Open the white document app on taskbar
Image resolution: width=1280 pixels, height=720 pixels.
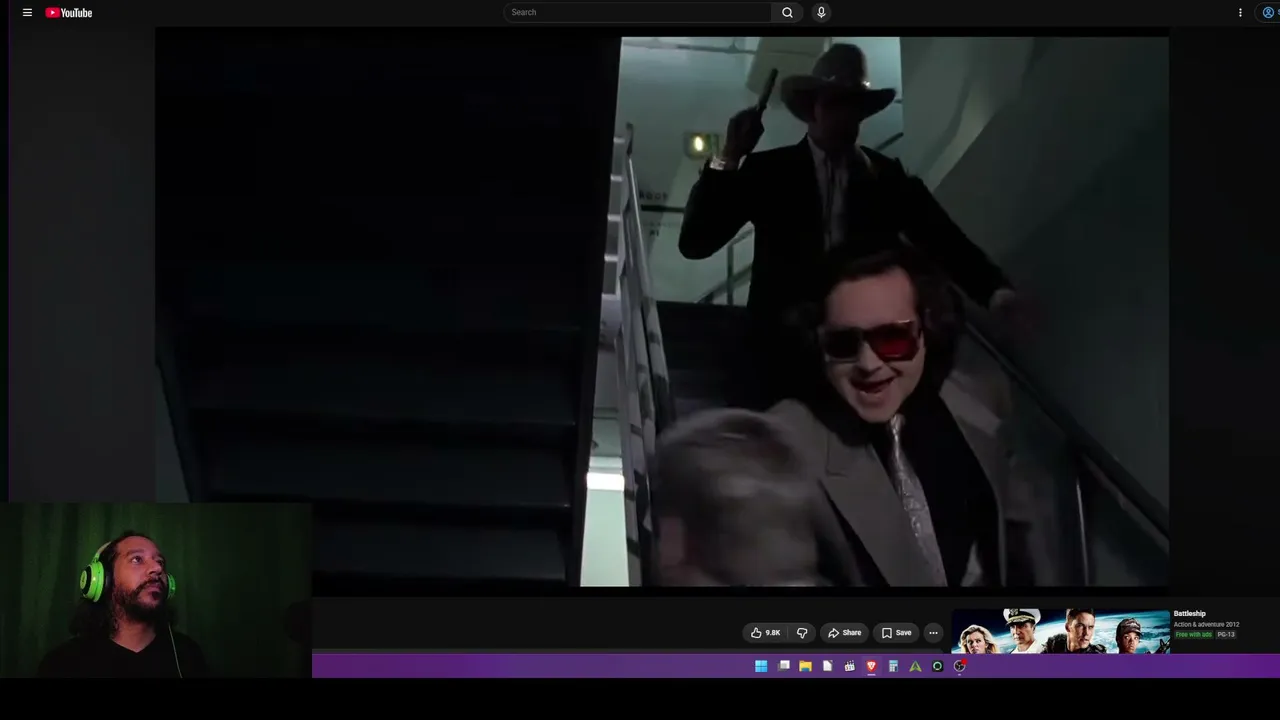(827, 666)
